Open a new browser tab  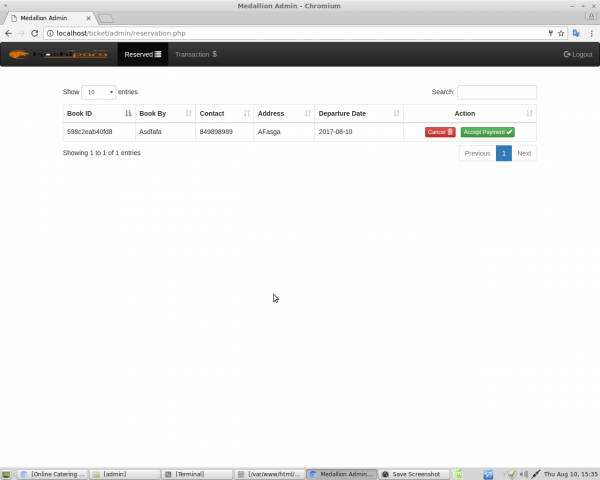tap(106, 18)
